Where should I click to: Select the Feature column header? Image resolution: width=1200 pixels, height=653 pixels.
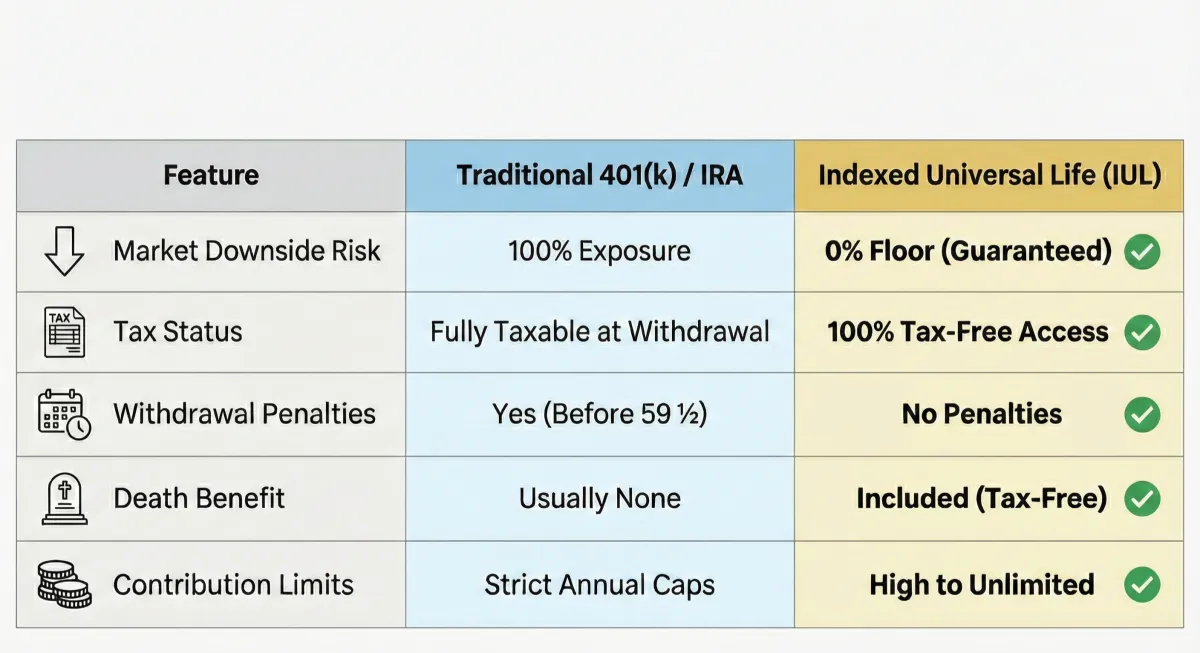tap(211, 175)
